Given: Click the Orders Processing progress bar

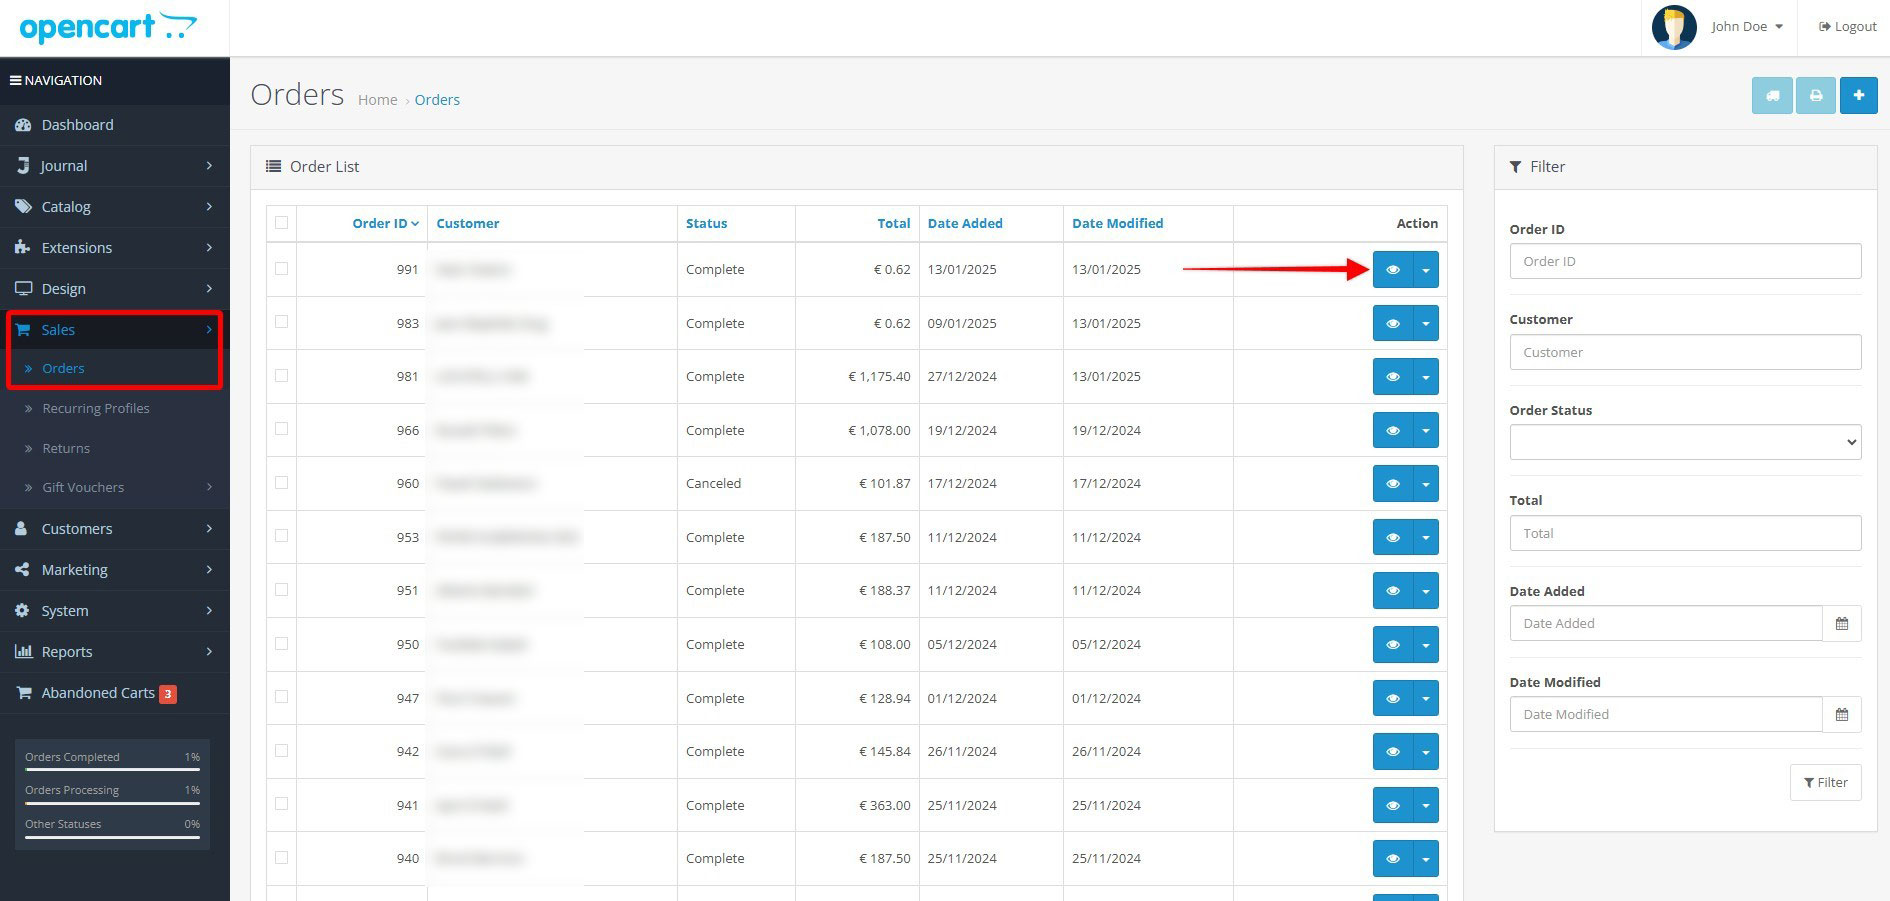Looking at the screenshot, I should point(112,803).
